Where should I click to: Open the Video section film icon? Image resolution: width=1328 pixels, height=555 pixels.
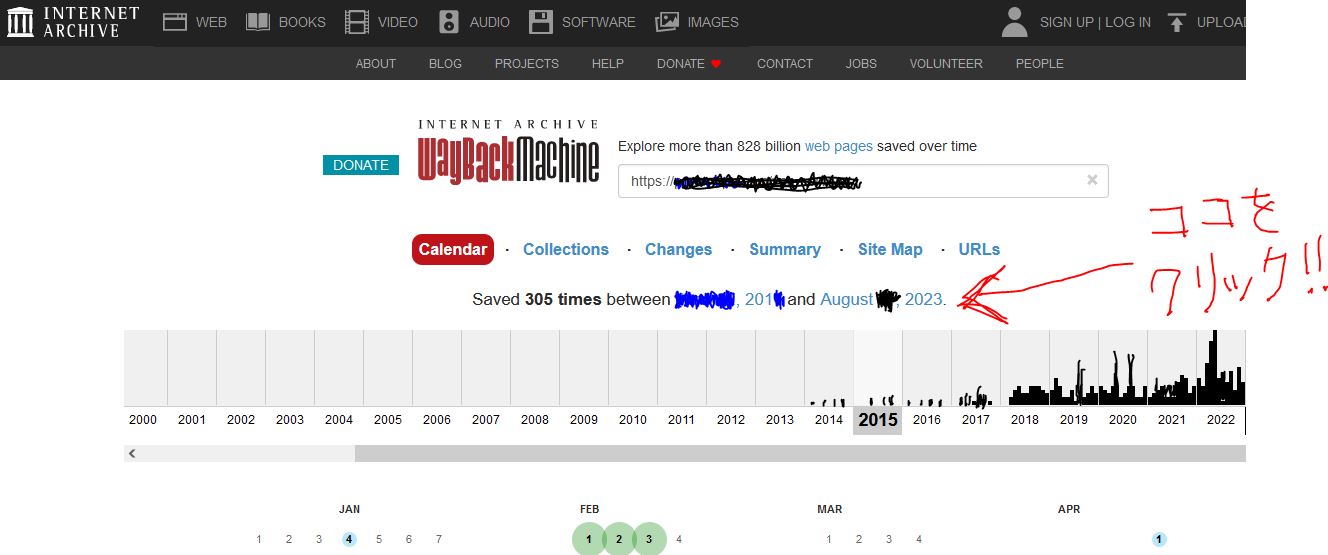click(356, 21)
